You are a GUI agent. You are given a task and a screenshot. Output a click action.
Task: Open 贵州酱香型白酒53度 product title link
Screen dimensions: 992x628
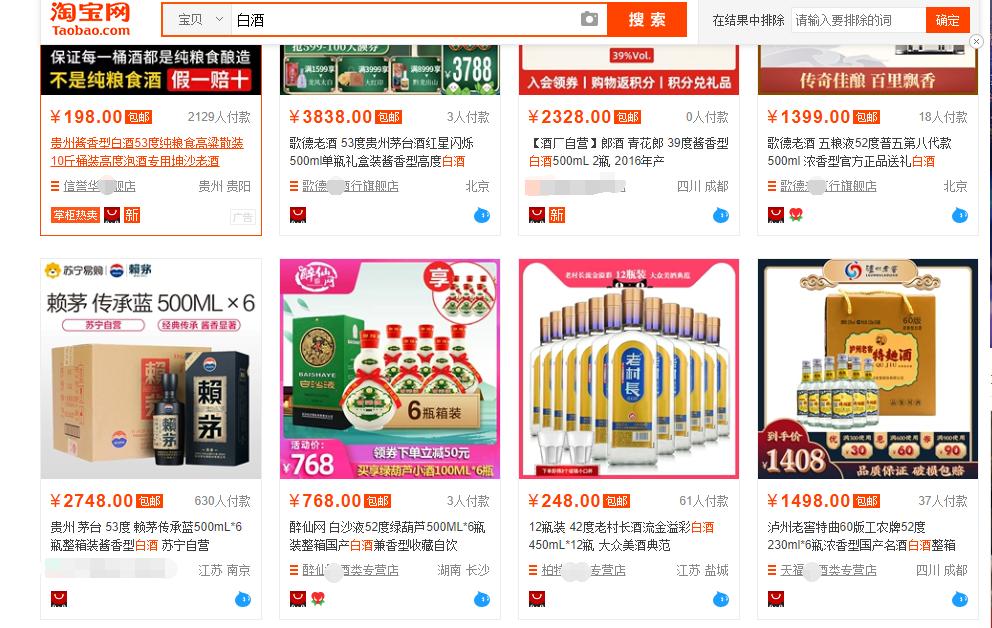click(x=147, y=152)
